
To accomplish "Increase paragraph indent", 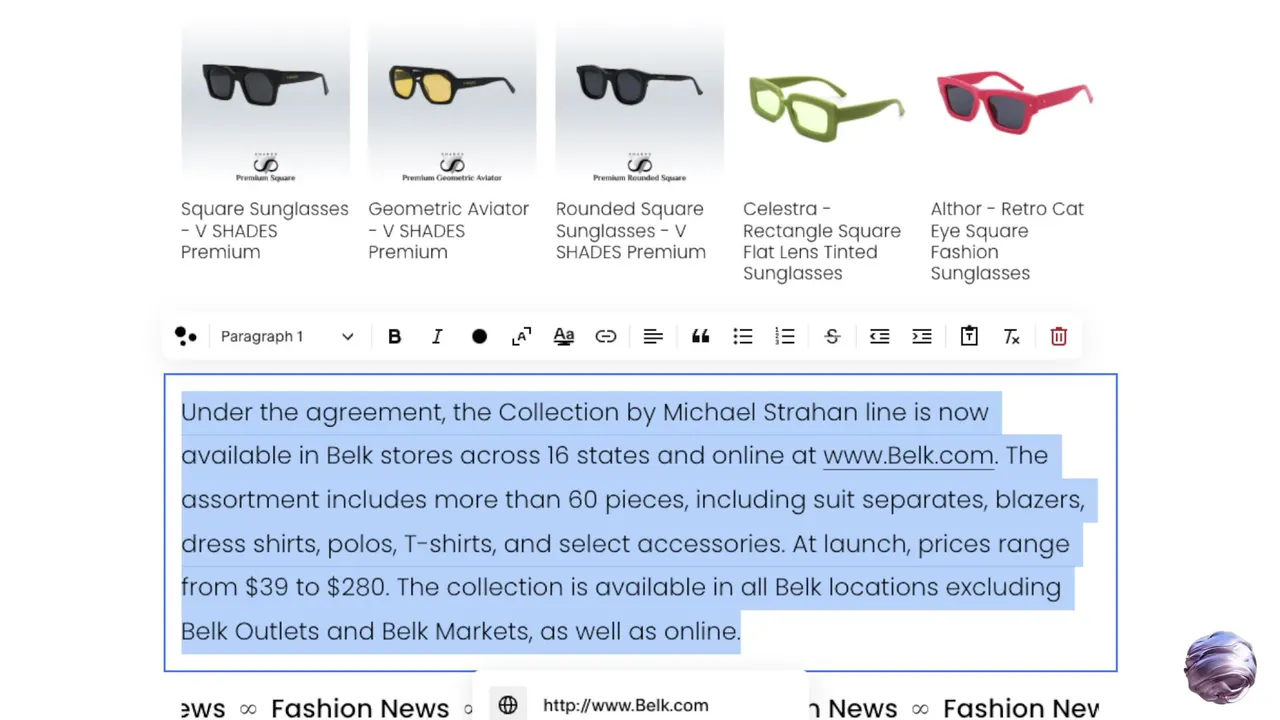I will [x=922, y=337].
